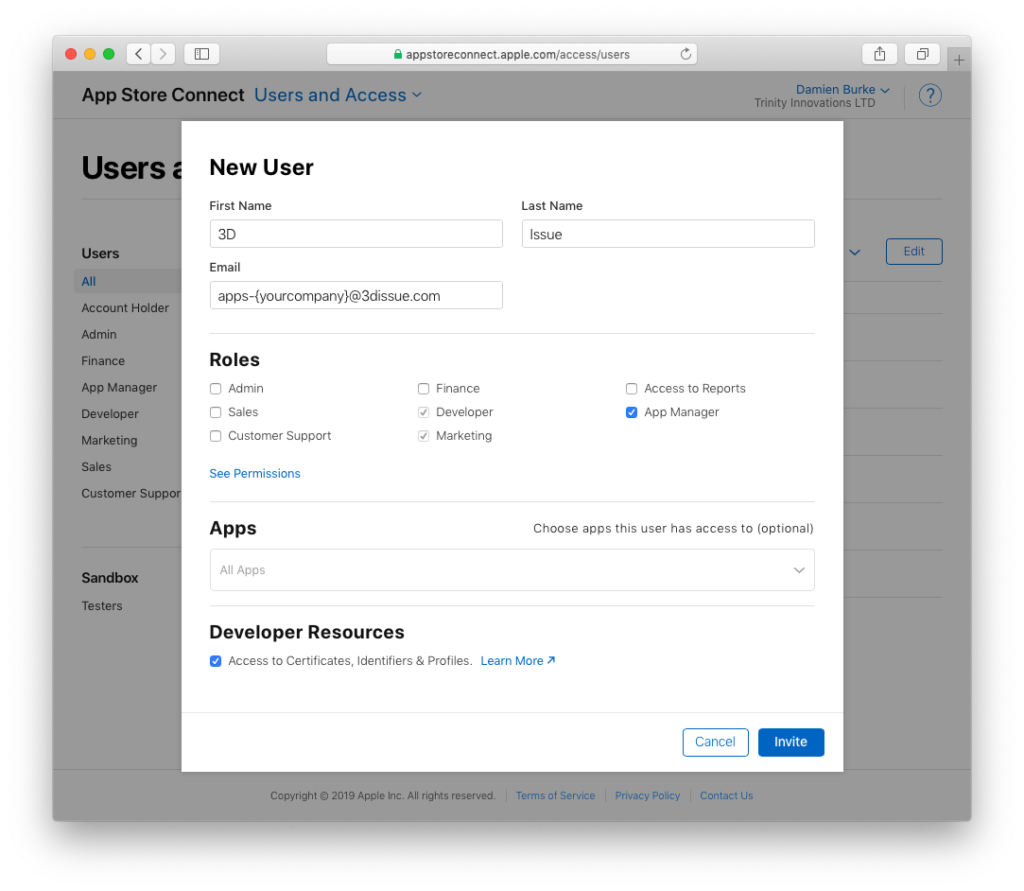Screen dimensions: 1024x891
Task: Click the Safari address bar URL
Action: [517, 54]
